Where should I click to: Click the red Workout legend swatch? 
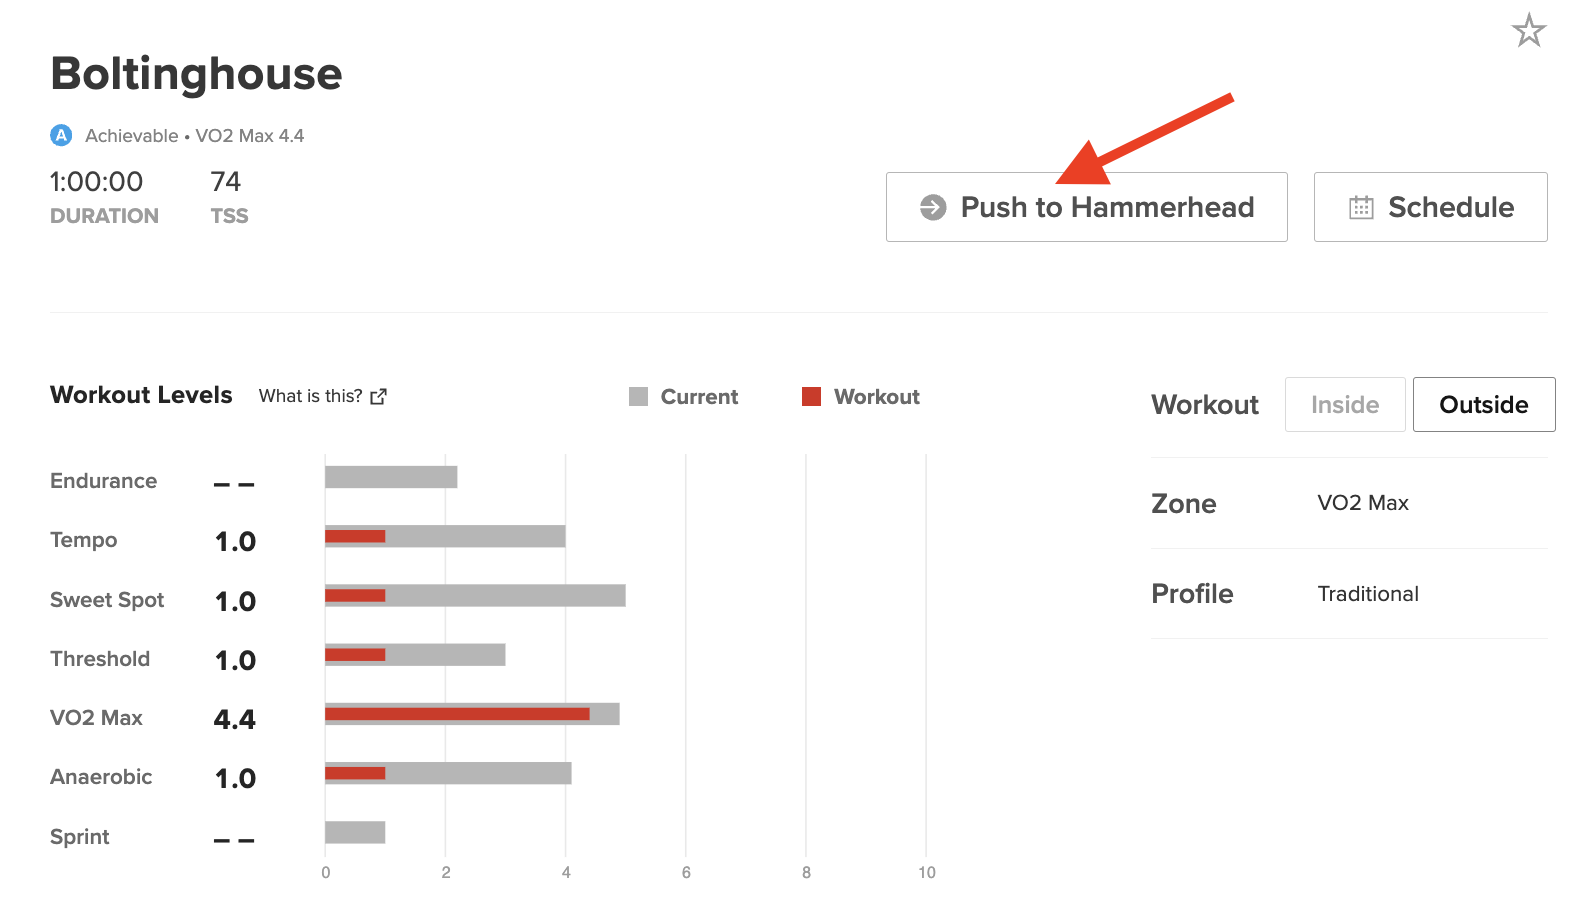click(x=811, y=397)
